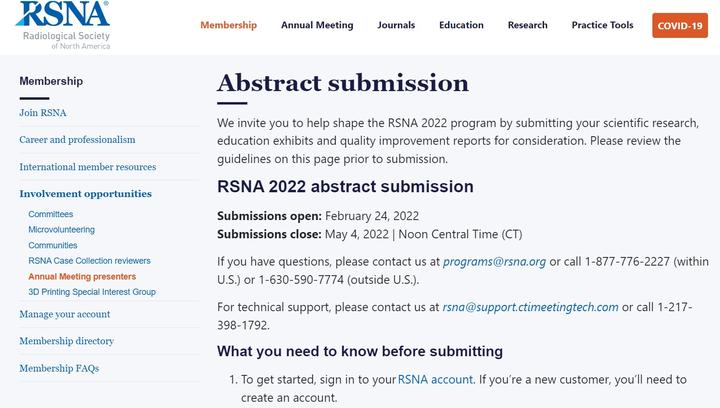Open RSNA Case Collection reviewers link
720x408 pixels.
click(89, 261)
